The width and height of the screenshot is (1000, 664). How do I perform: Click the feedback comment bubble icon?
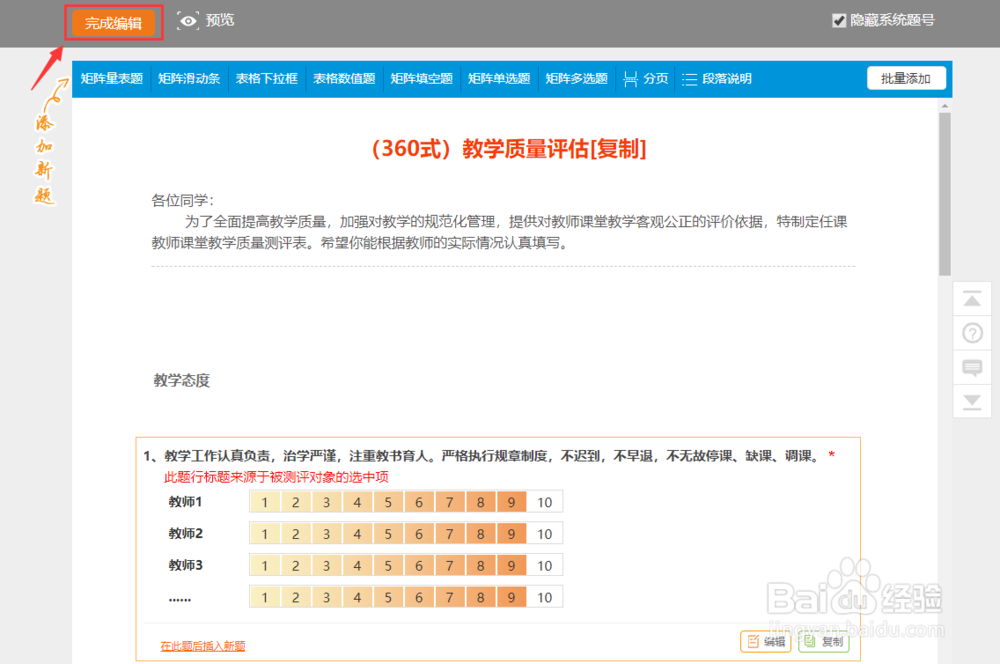(972, 368)
